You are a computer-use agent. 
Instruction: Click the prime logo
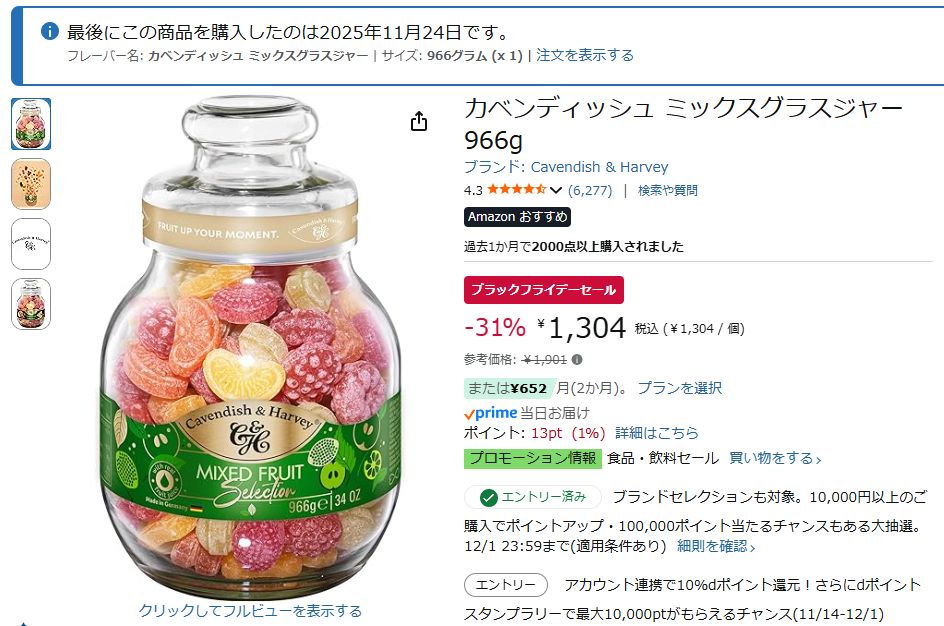coord(490,413)
